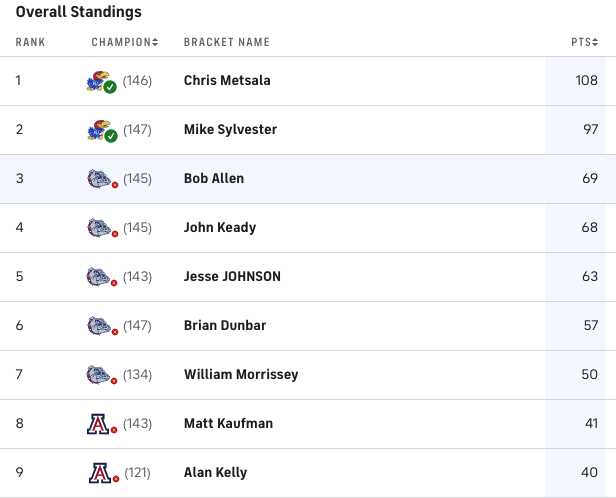Open William Morrissey's bracket
Image resolution: width=616 pixels, height=498 pixels.
click(x=241, y=374)
